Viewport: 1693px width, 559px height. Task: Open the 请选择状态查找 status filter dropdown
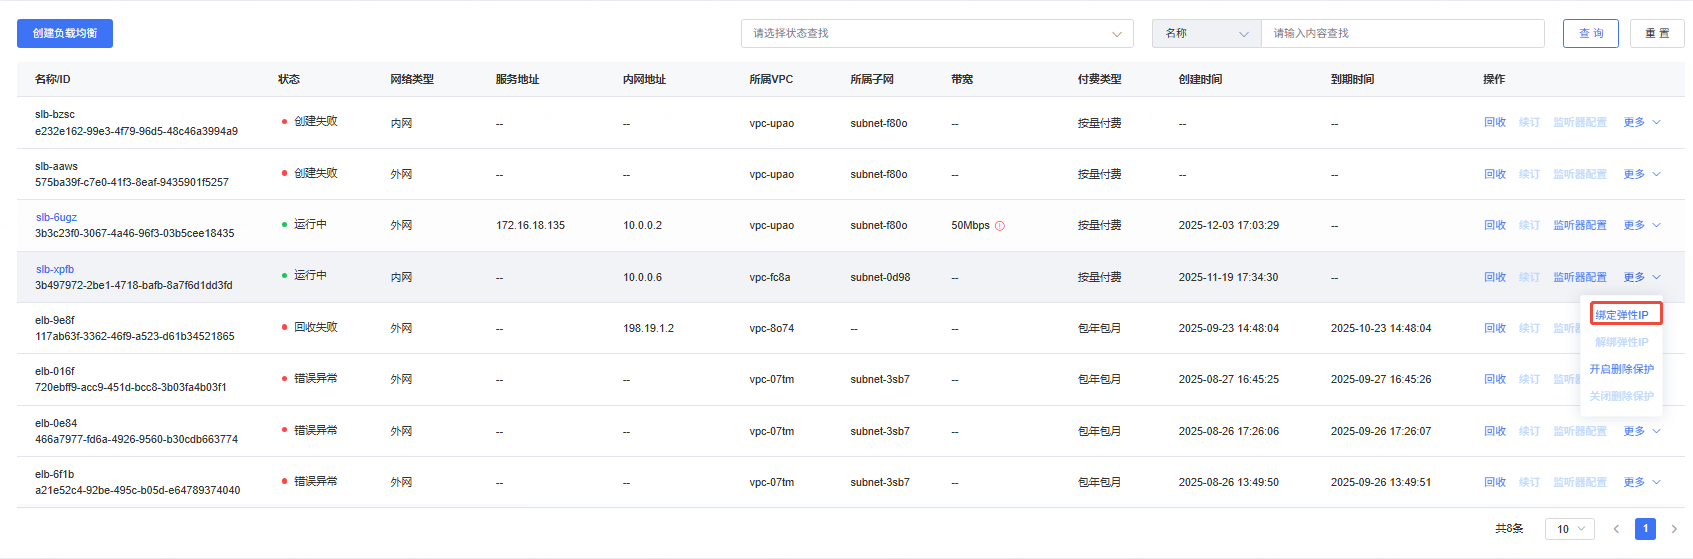click(x=936, y=34)
